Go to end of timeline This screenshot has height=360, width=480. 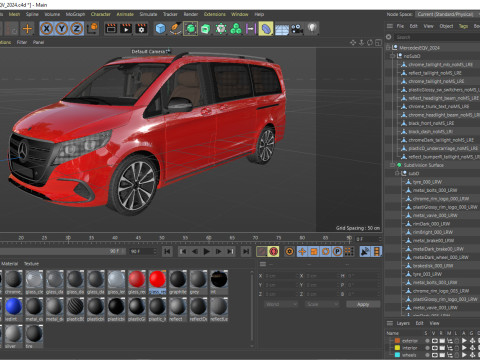pyautogui.click(x=246, y=251)
